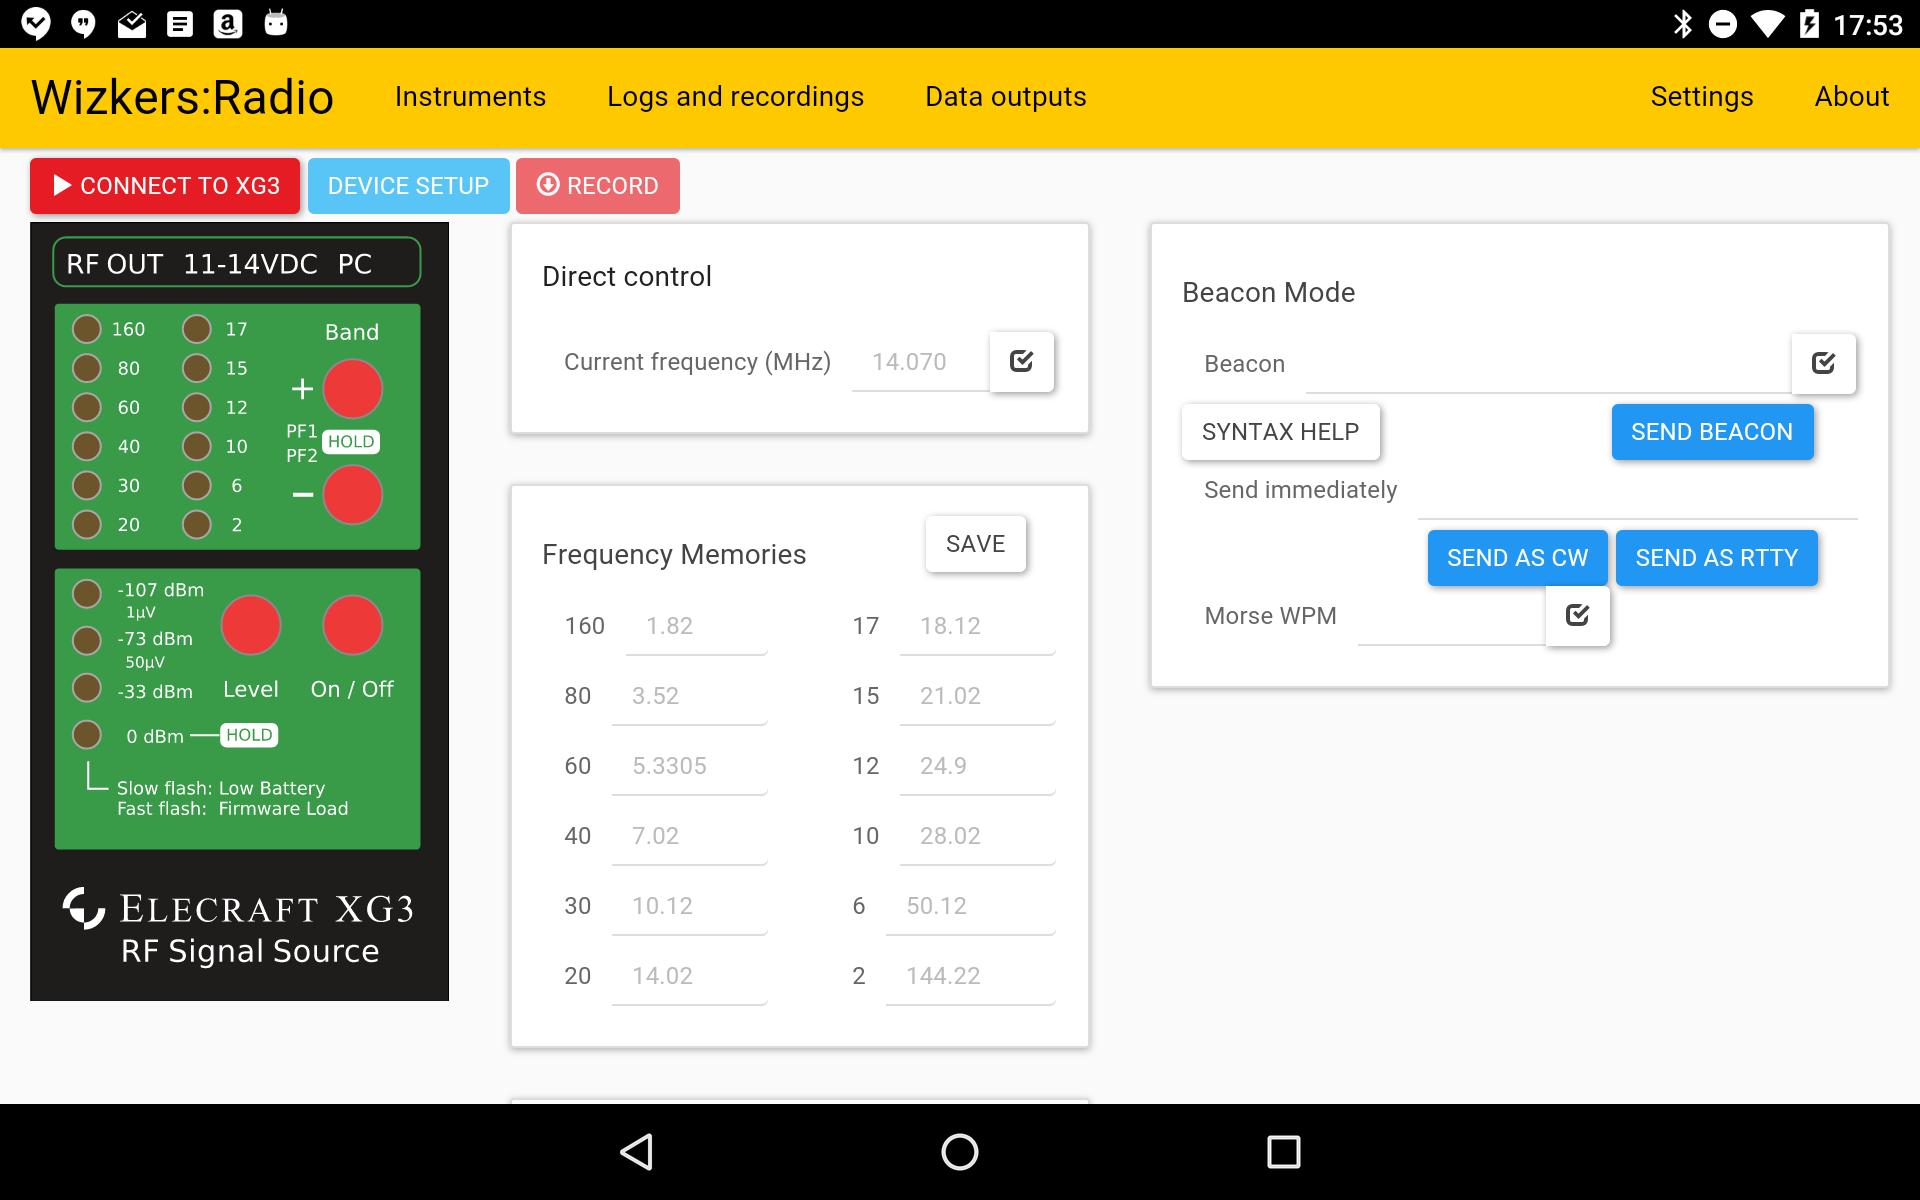This screenshot has width=1920, height=1200.
Task: Click the -73 dBm level LED
Action: coord(87,640)
